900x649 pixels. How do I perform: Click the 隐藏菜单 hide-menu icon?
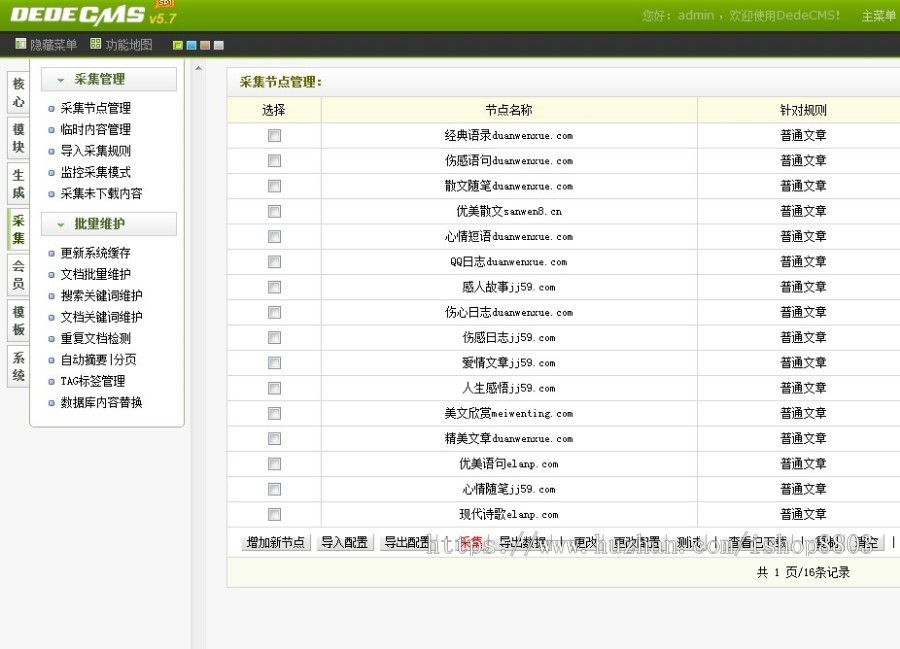[20, 44]
